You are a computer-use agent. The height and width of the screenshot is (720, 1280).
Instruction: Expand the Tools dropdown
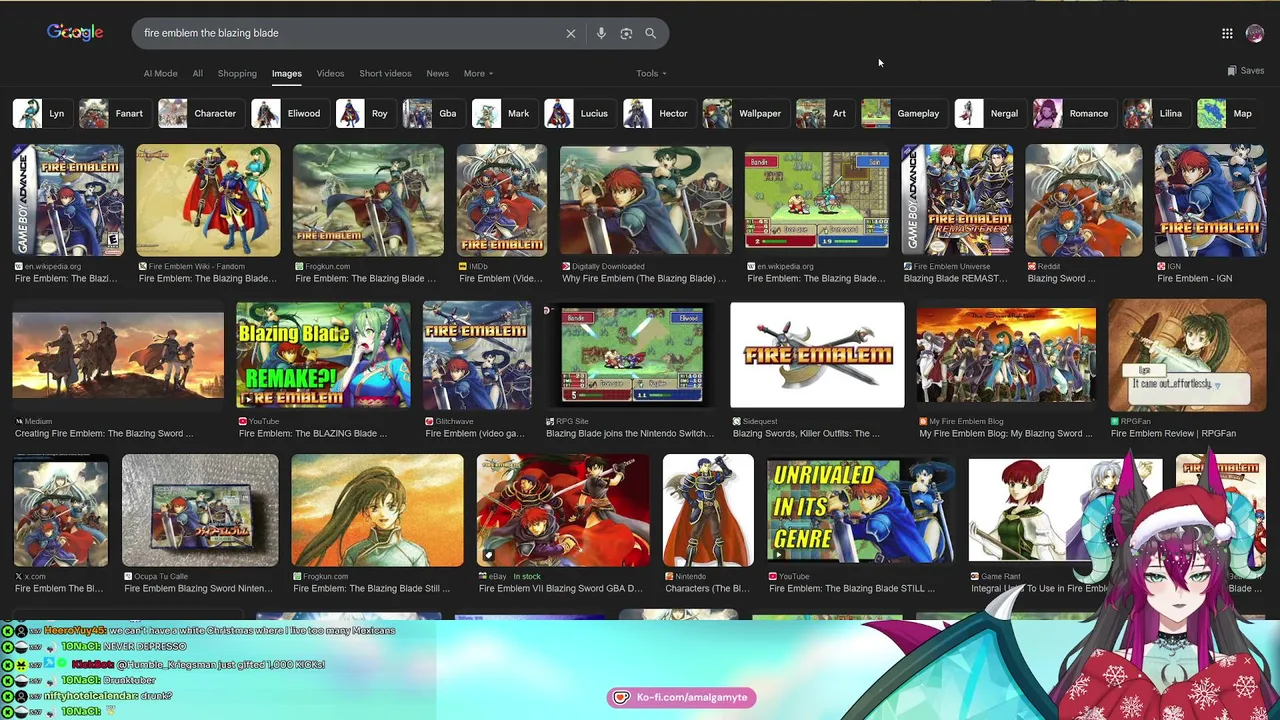651,73
